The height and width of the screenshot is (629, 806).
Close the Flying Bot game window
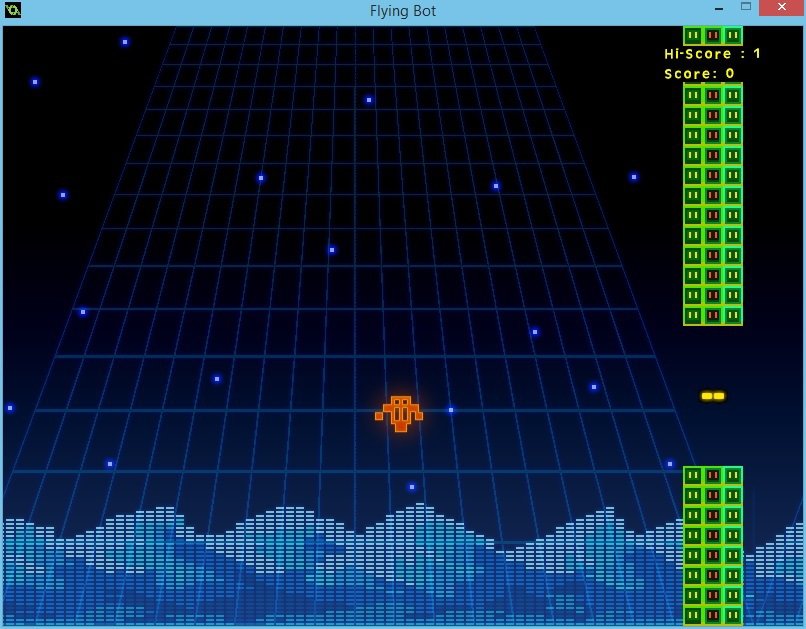pos(780,8)
